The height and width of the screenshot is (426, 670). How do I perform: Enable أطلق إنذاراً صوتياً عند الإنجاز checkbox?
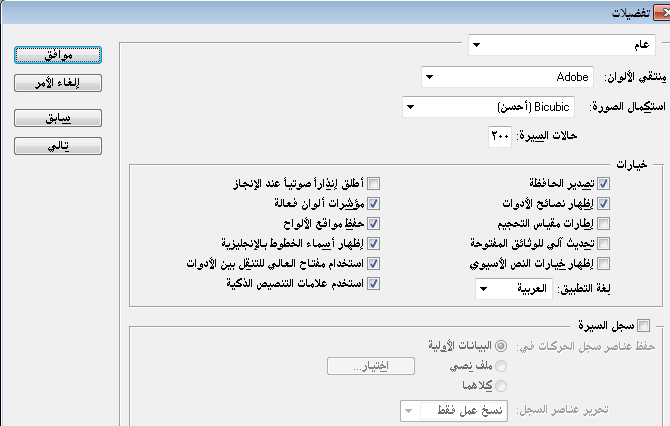tap(374, 184)
